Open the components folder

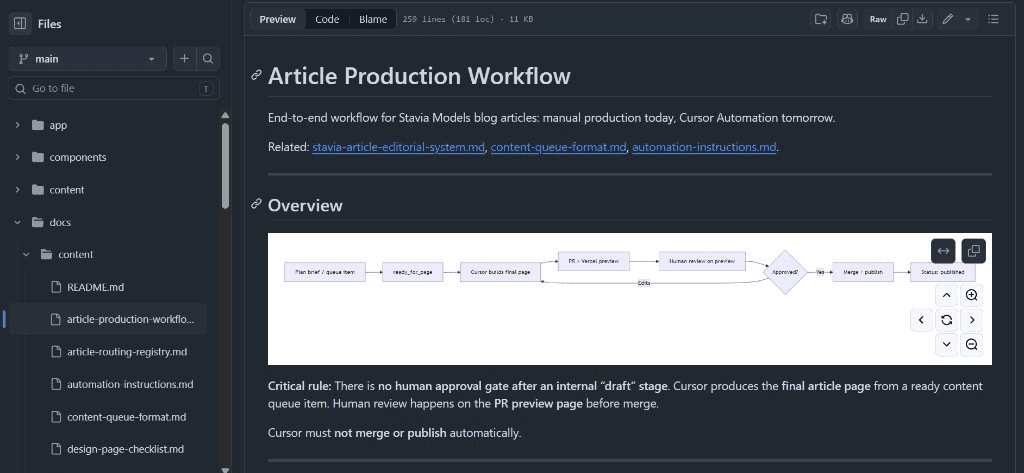78,157
